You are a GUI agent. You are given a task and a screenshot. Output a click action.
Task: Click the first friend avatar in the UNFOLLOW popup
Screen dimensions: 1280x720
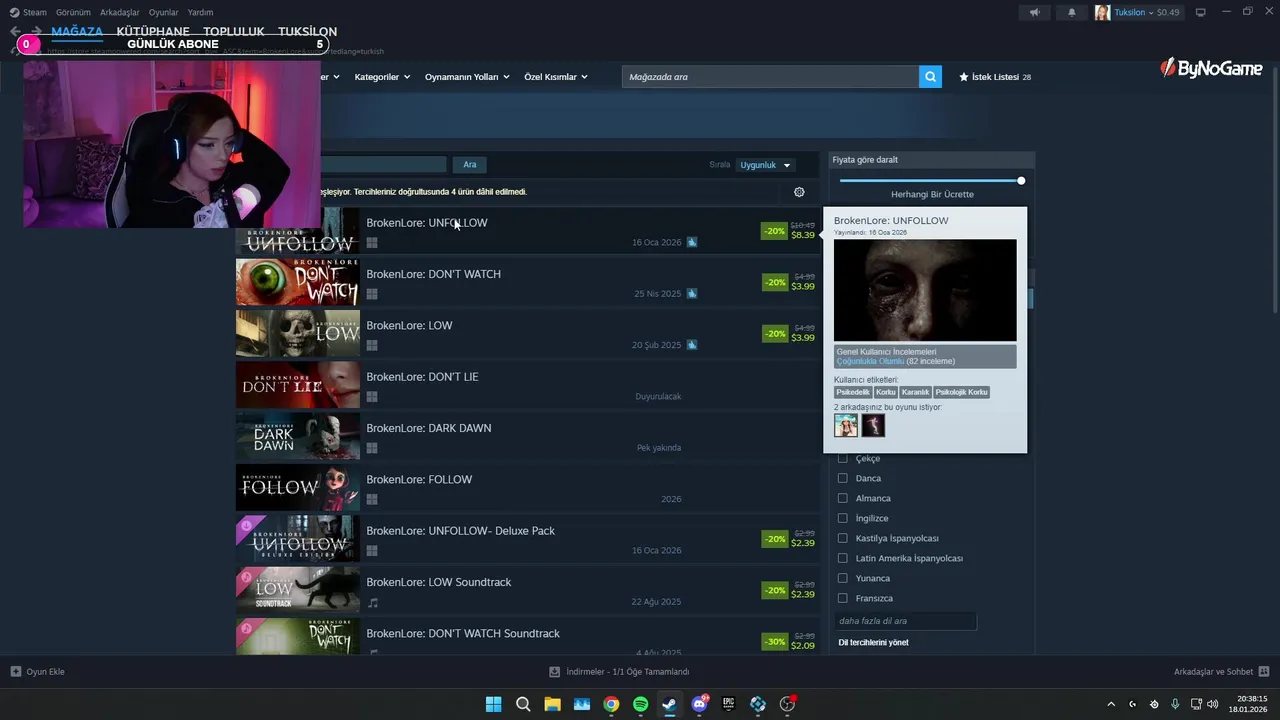[846, 426]
